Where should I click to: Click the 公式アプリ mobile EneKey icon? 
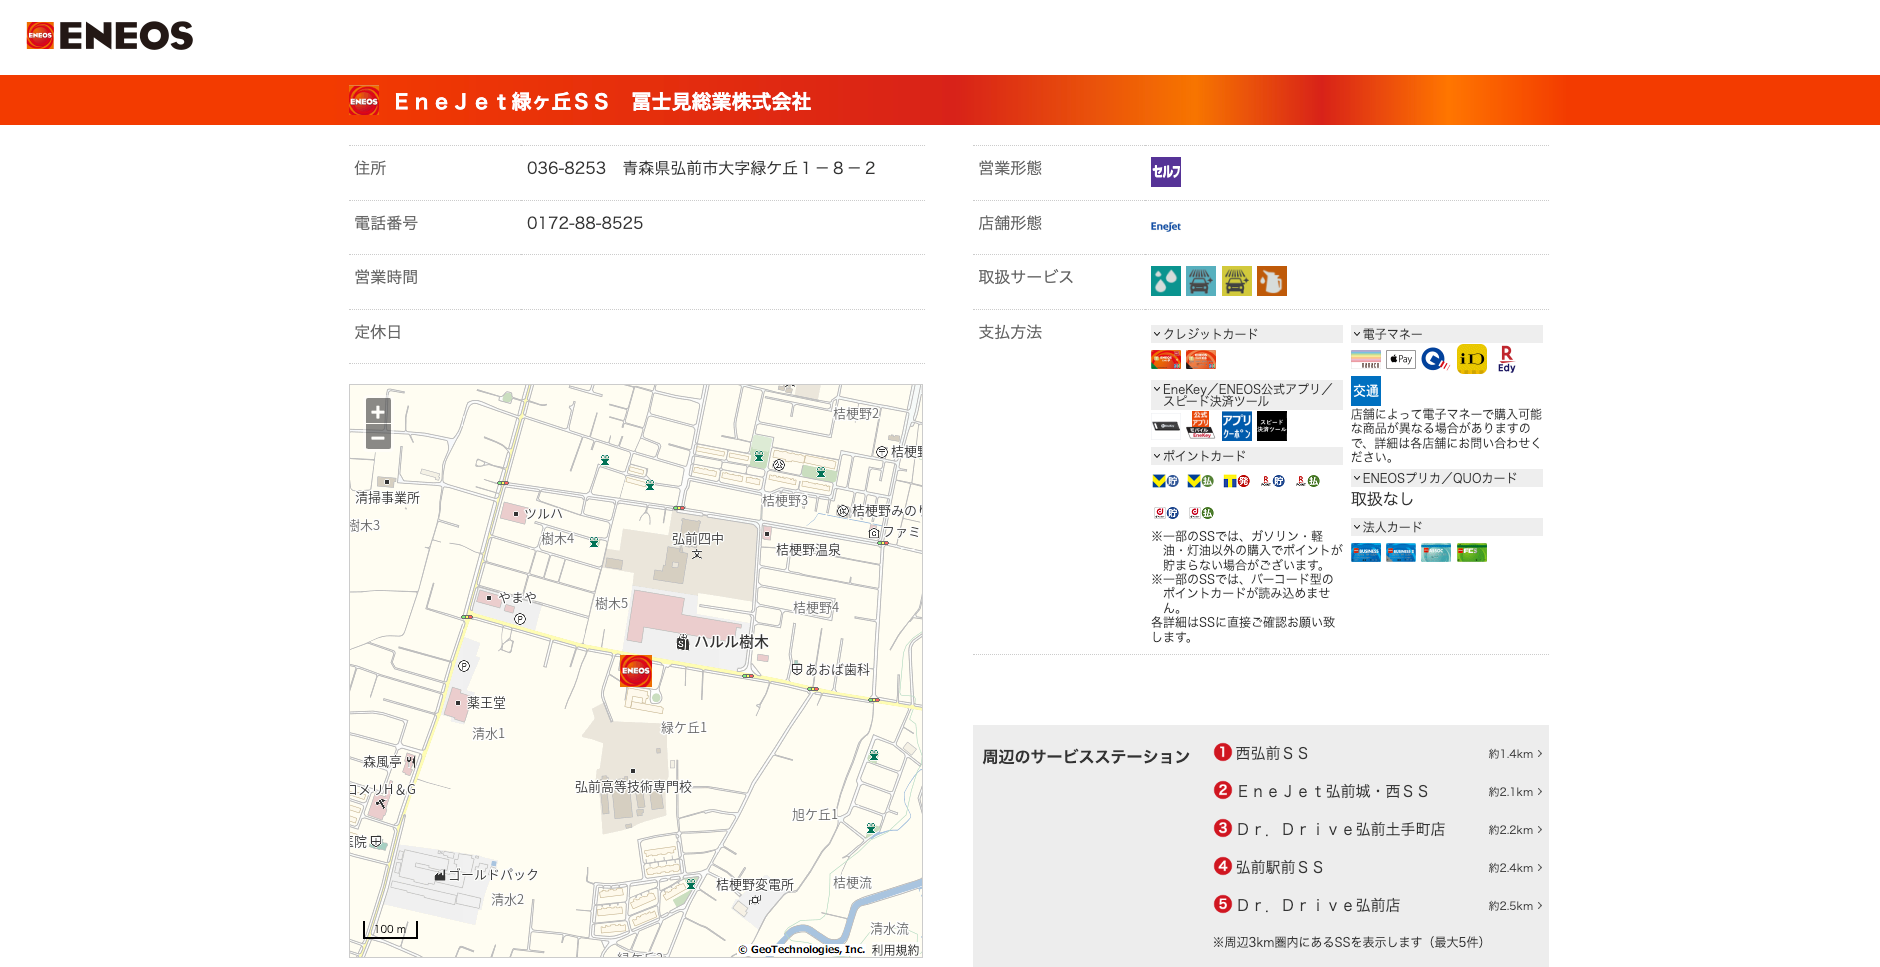(1201, 426)
